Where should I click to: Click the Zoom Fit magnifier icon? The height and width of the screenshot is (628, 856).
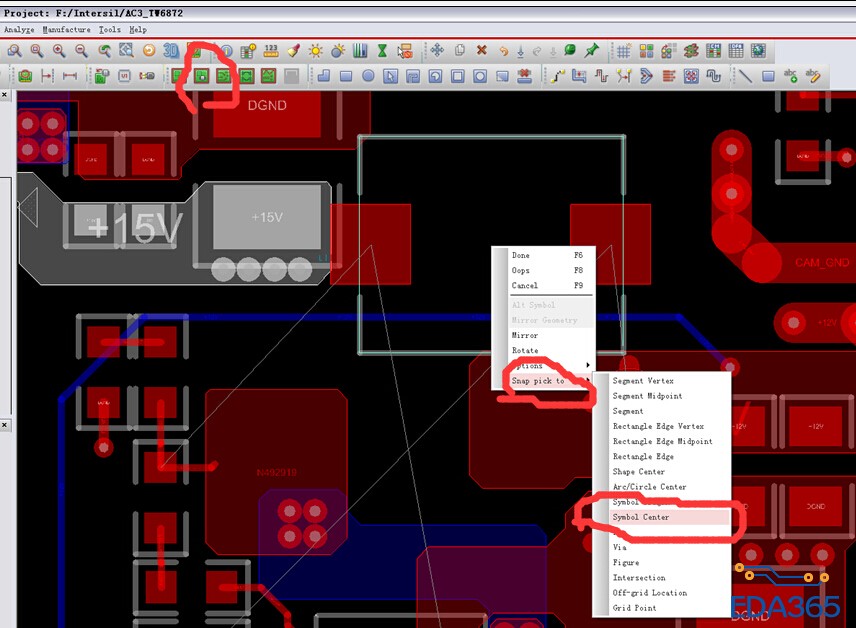coord(37,51)
